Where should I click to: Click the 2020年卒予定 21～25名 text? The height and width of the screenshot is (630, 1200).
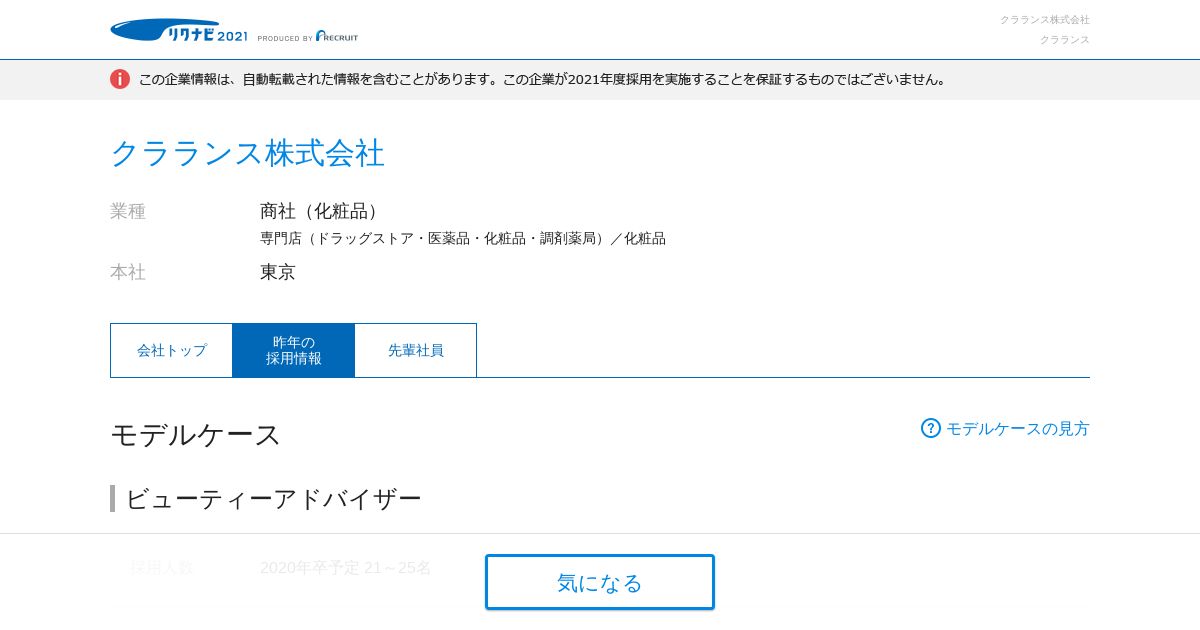click(x=346, y=567)
